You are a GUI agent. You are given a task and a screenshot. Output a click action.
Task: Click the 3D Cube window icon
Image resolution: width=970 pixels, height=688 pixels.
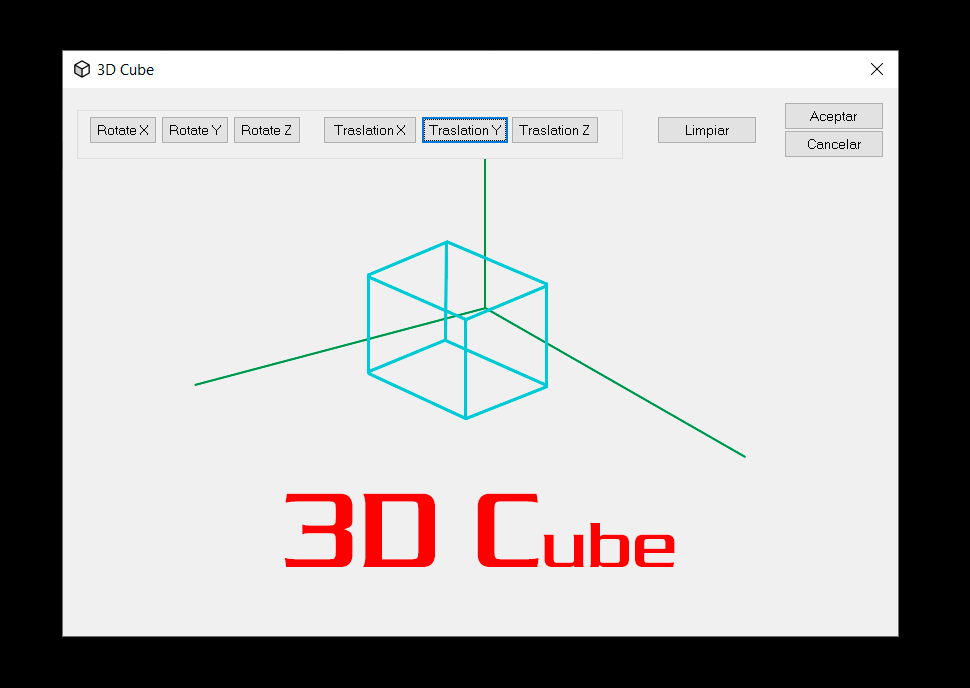point(82,69)
